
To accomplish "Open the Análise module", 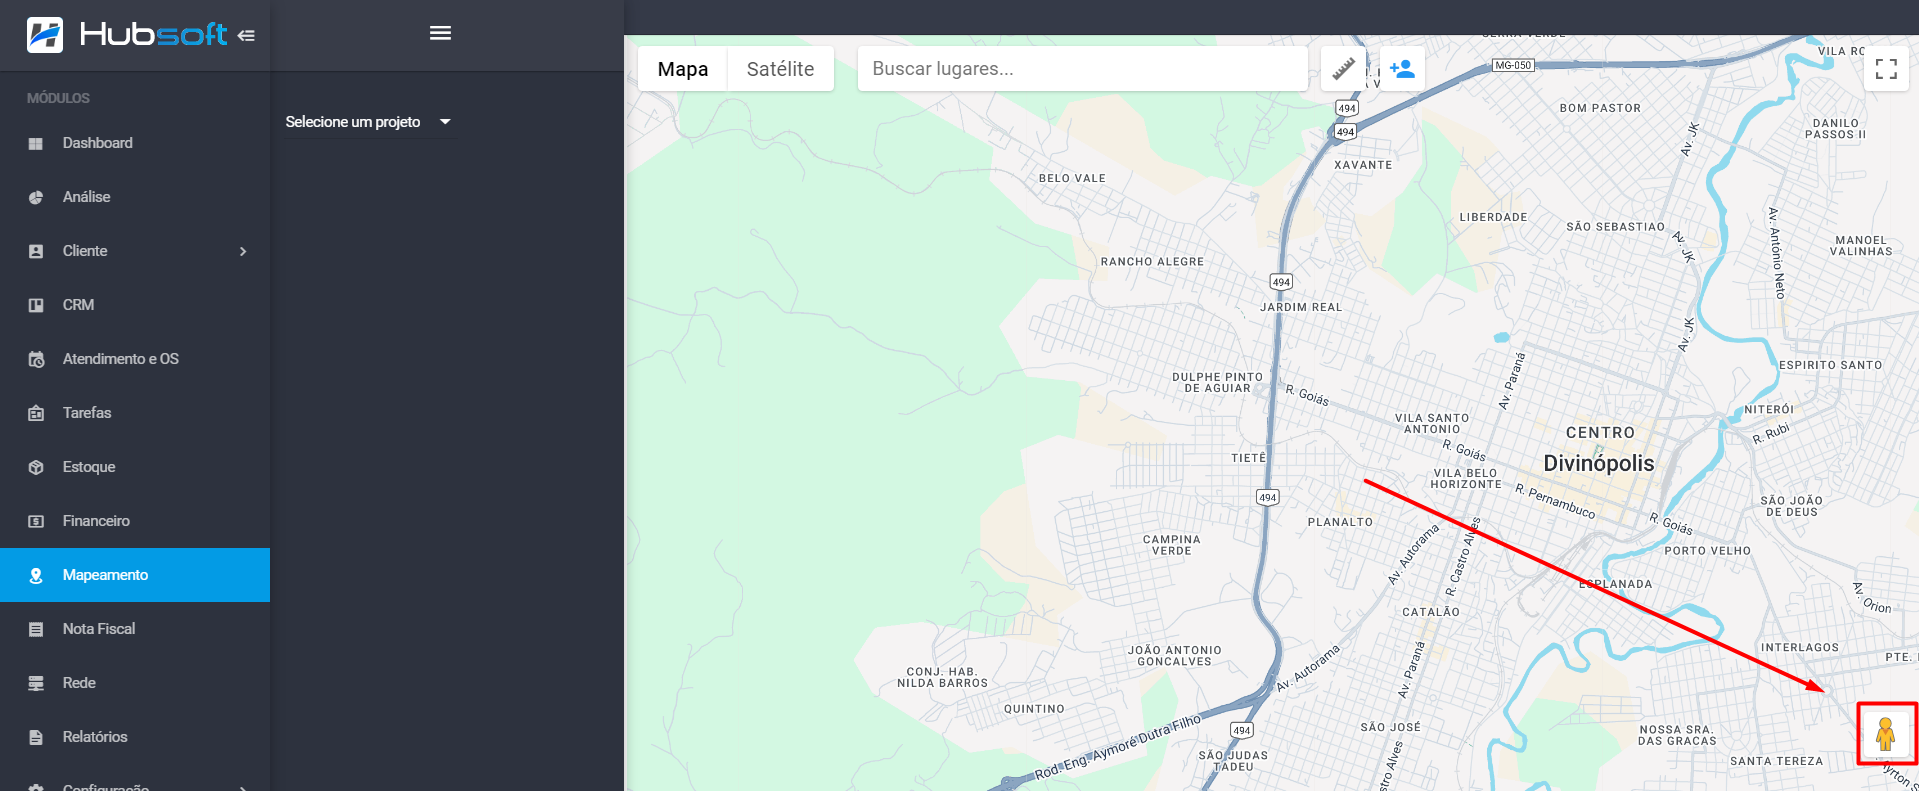I will [135, 197].
